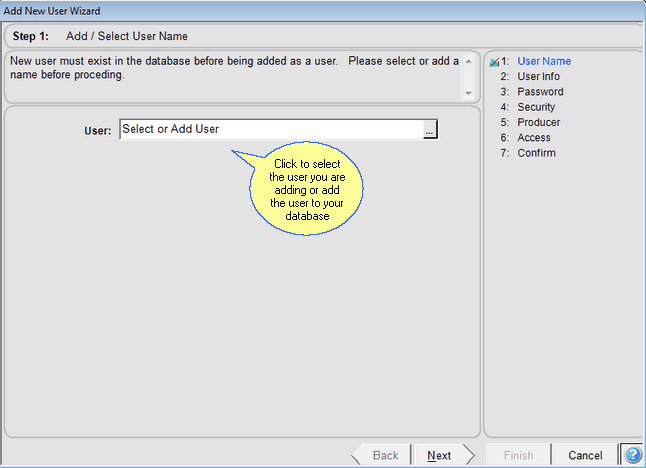
Task: Click the description box scroll down arrow
Action: click(x=468, y=93)
